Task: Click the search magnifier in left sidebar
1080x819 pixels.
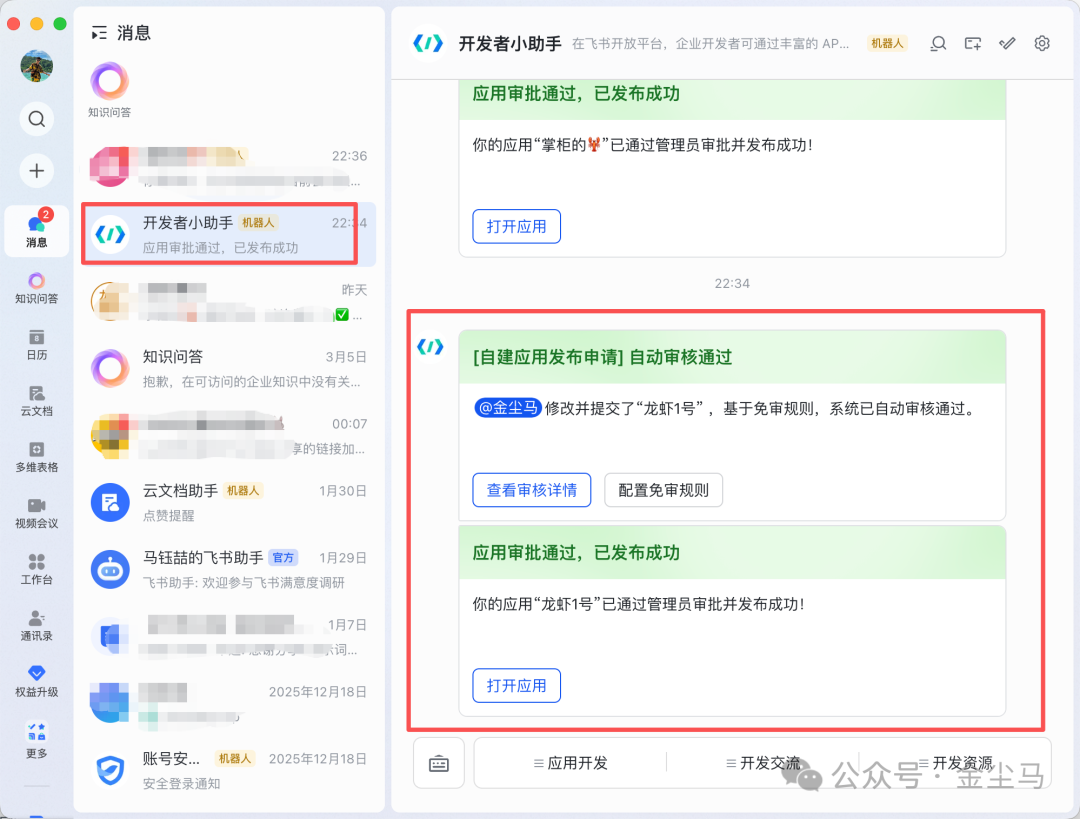Action: click(x=36, y=119)
